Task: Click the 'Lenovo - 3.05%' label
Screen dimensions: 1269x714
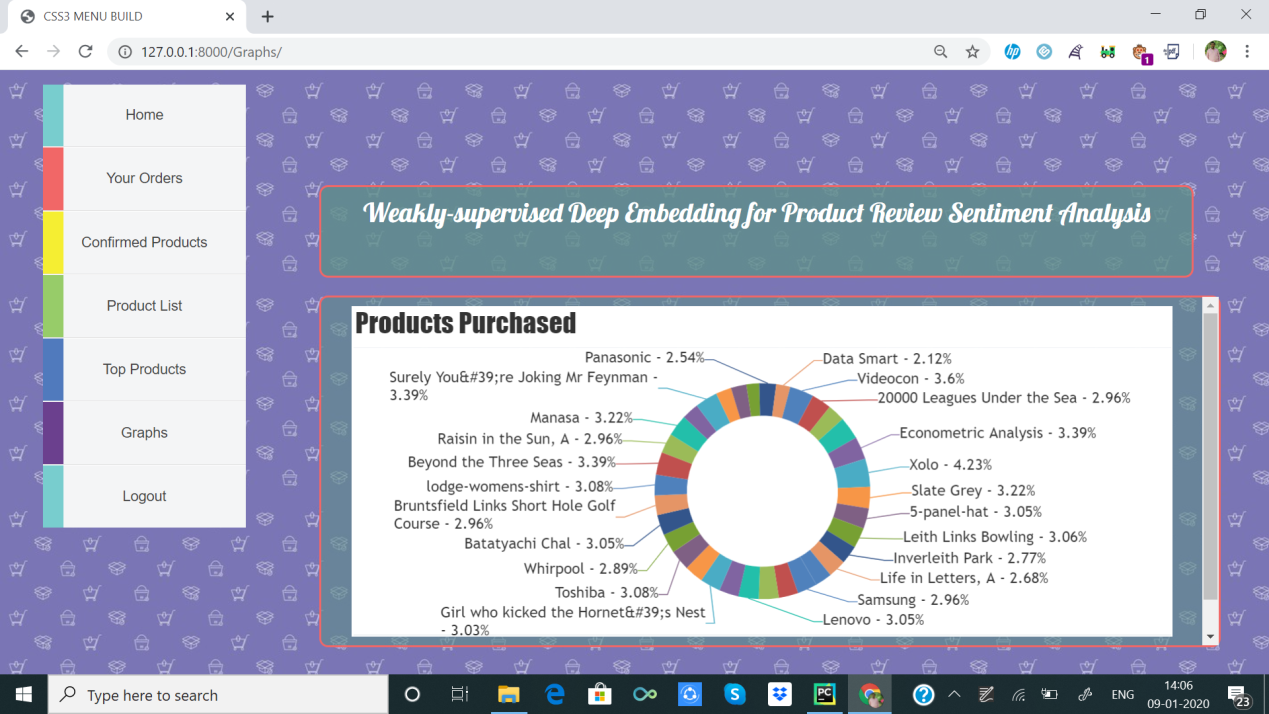Action: click(x=873, y=620)
